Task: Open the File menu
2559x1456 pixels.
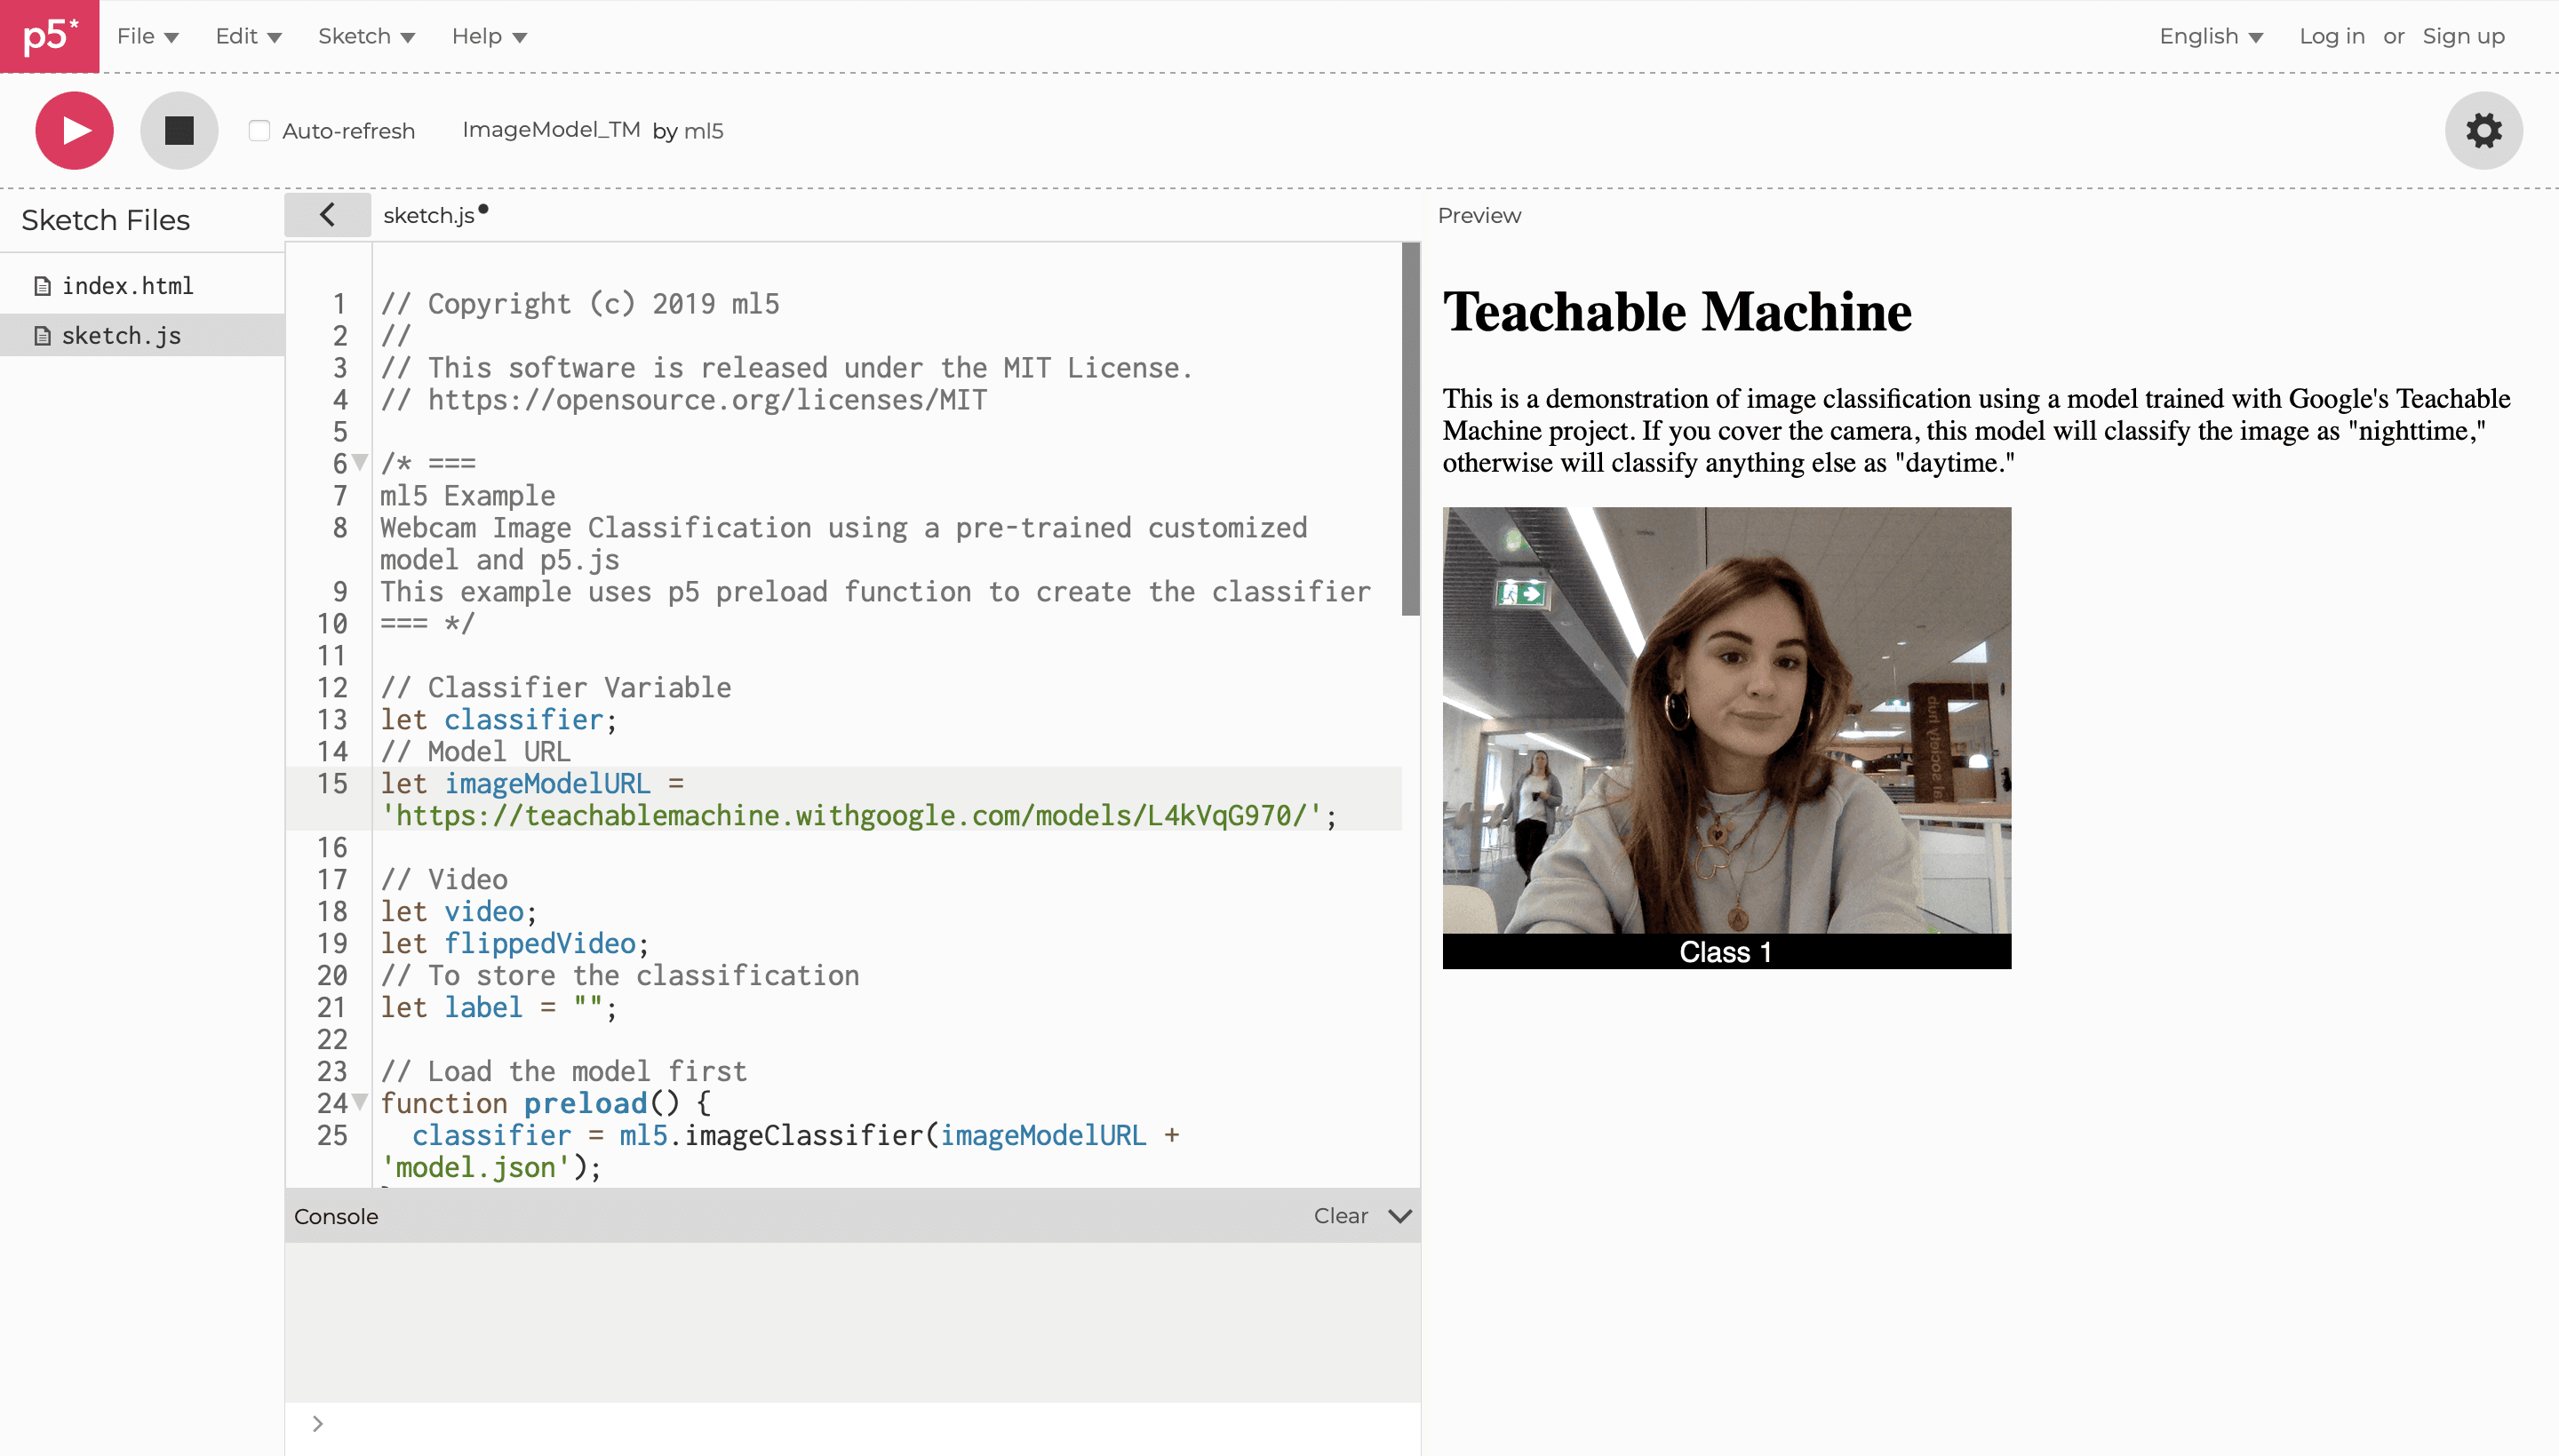Action: pos(147,36)
